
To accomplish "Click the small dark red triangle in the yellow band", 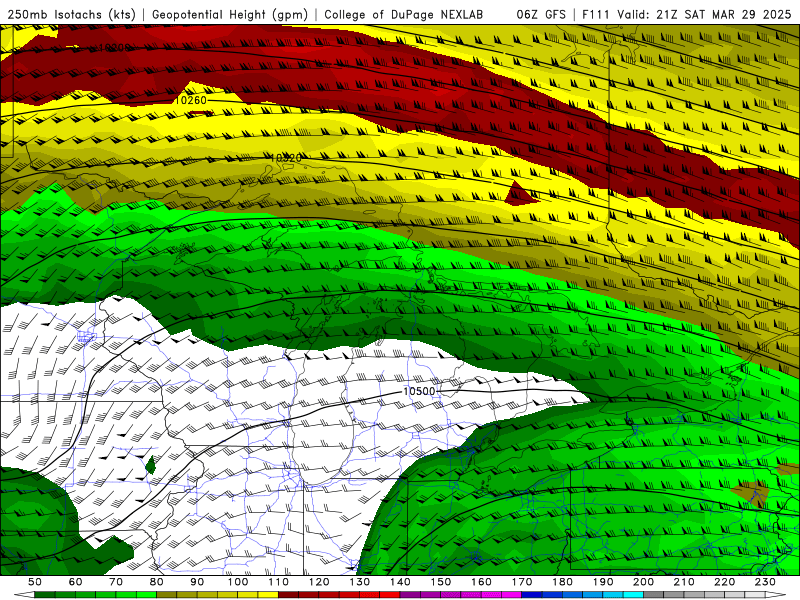I will click(520, 194).
